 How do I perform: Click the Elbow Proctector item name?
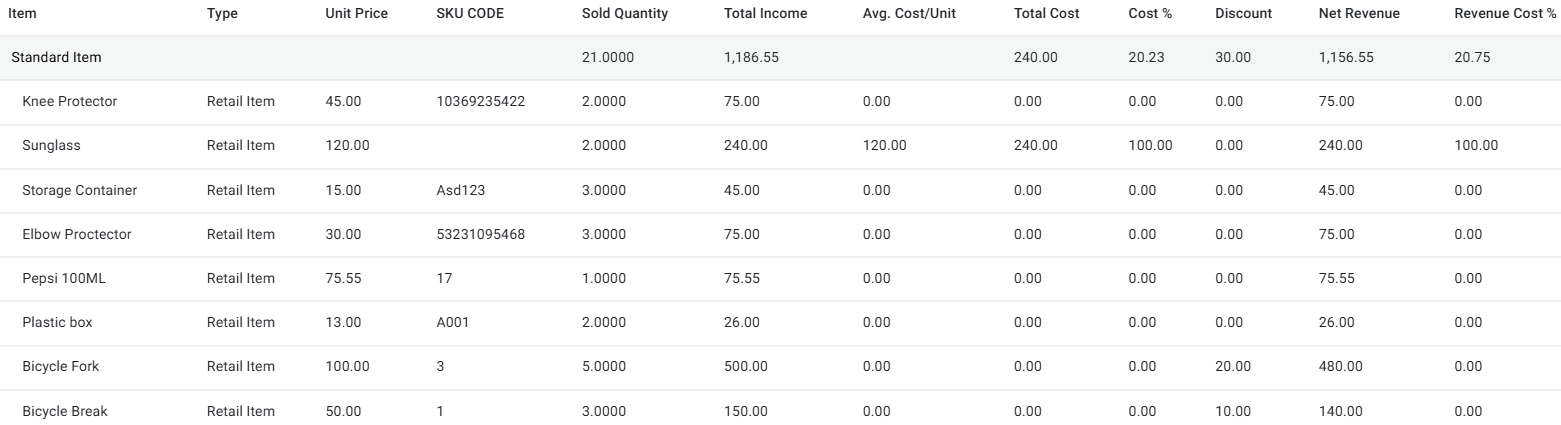click(76, 234)
